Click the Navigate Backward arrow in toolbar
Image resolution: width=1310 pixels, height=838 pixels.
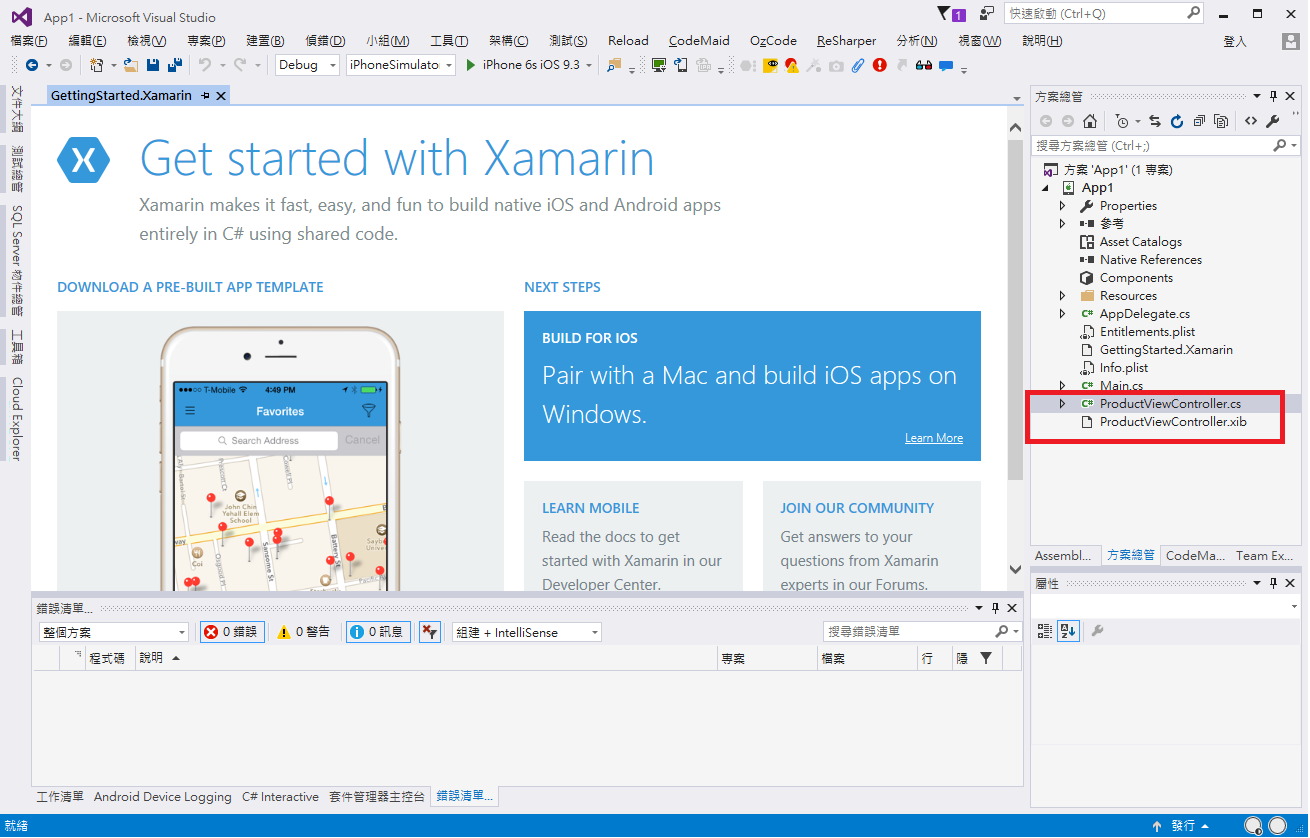(x=32, y=65)
